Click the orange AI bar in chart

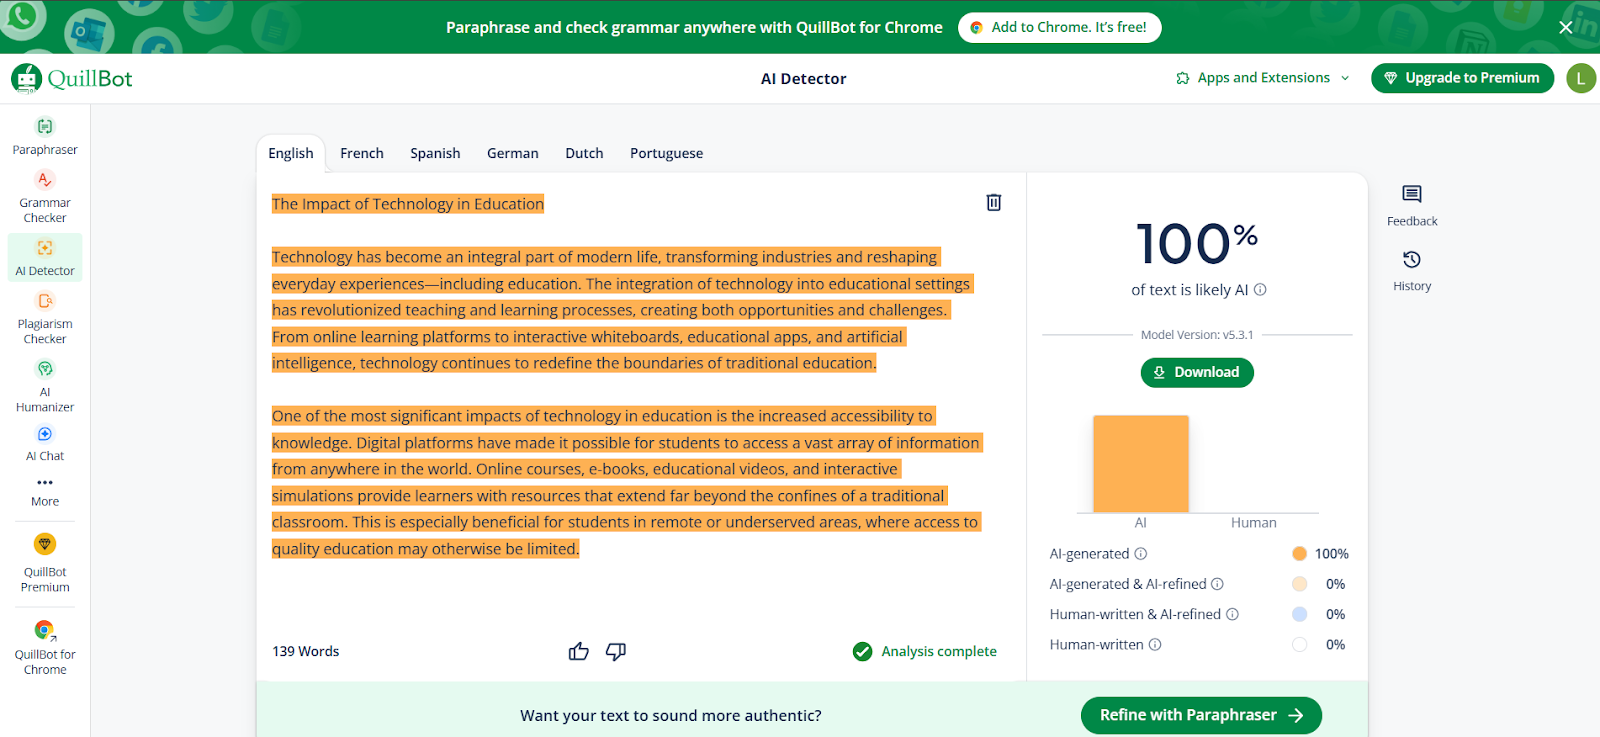(x=1141, y=464)
